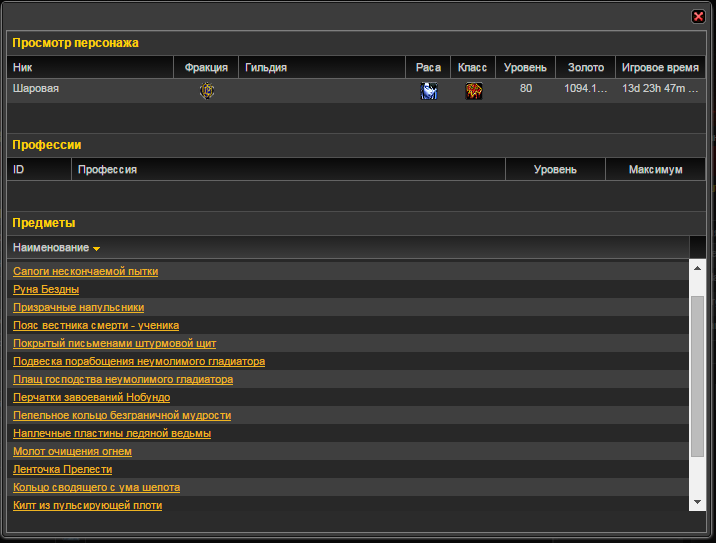This screenshot has width=716, height=543.
Task: Click the Золото column header
Action: point(585,68)
